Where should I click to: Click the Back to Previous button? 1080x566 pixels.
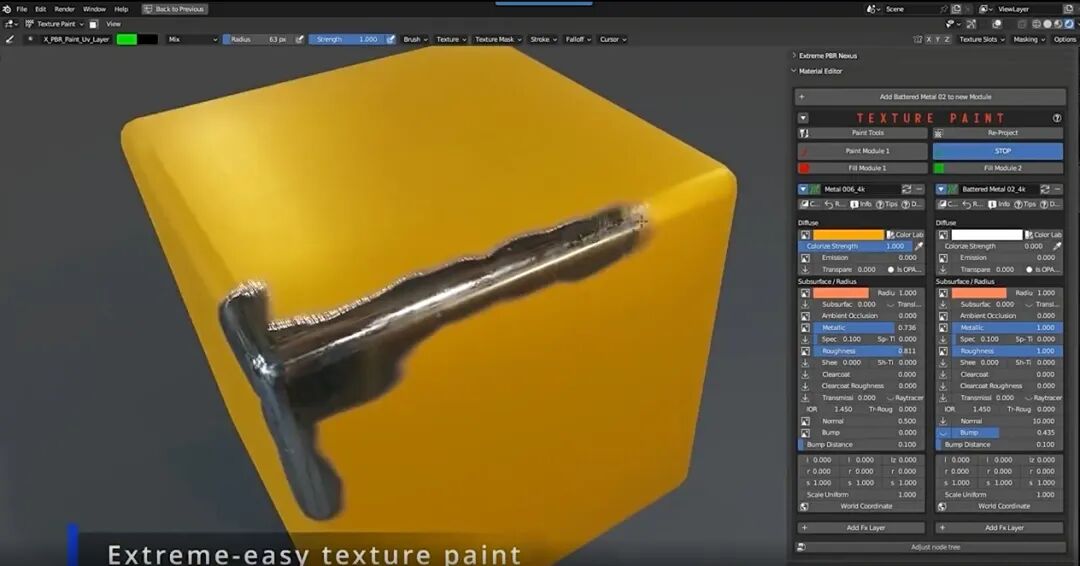tap(174, 9)
